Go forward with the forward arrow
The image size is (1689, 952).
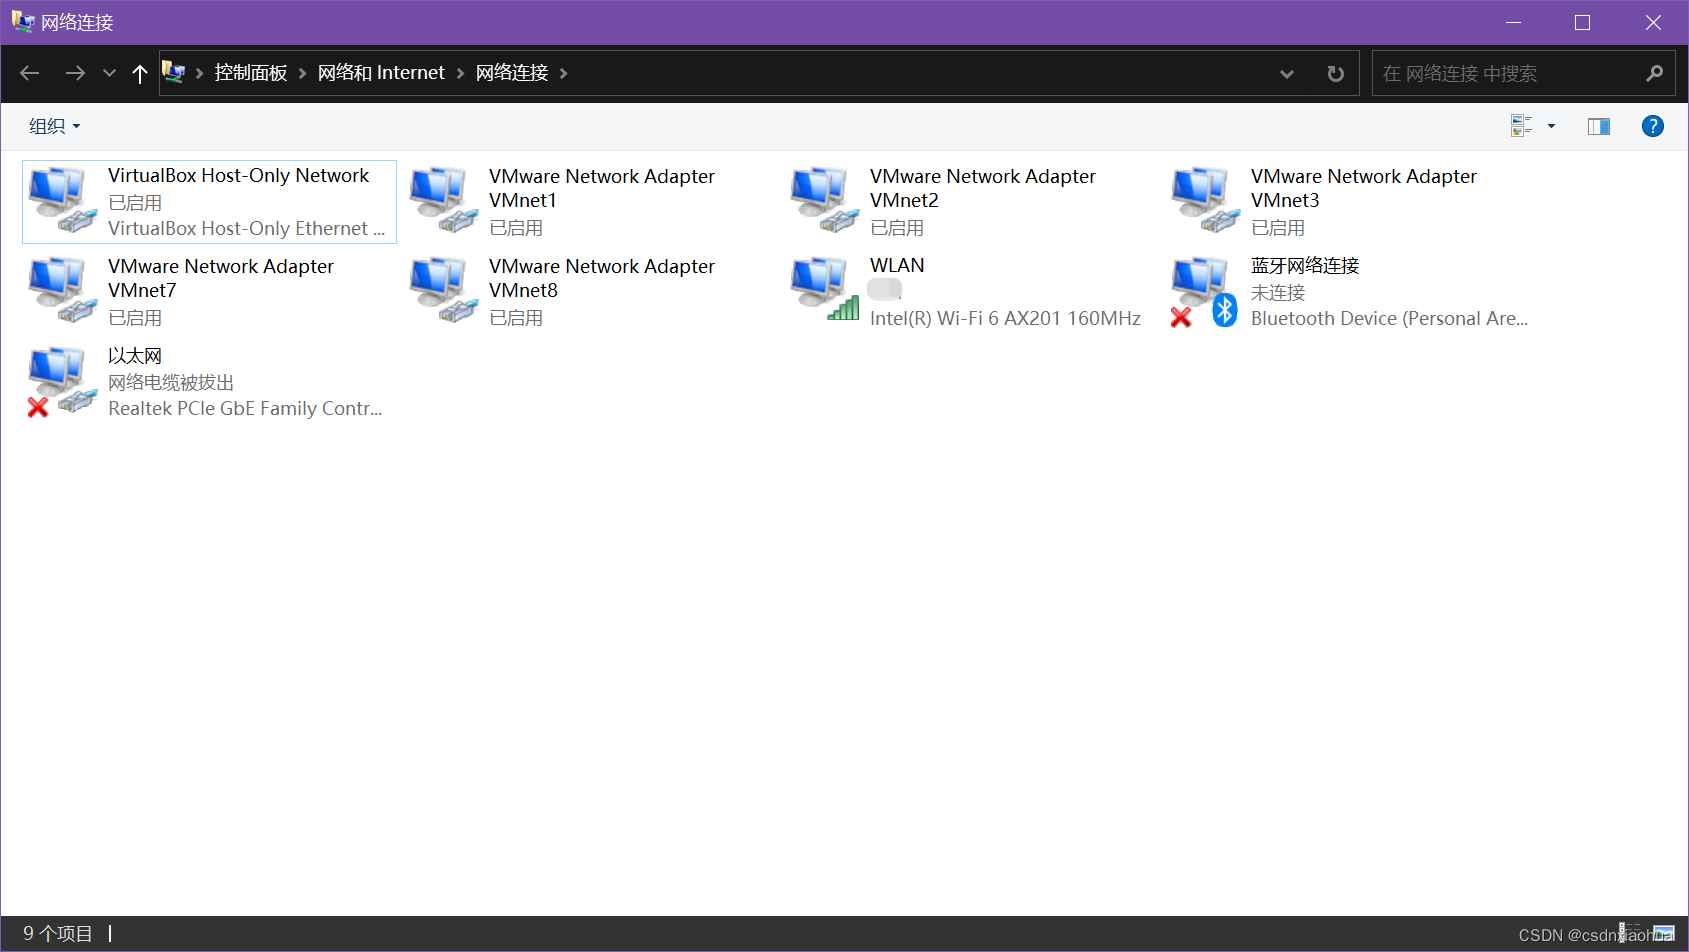point(75,73)
